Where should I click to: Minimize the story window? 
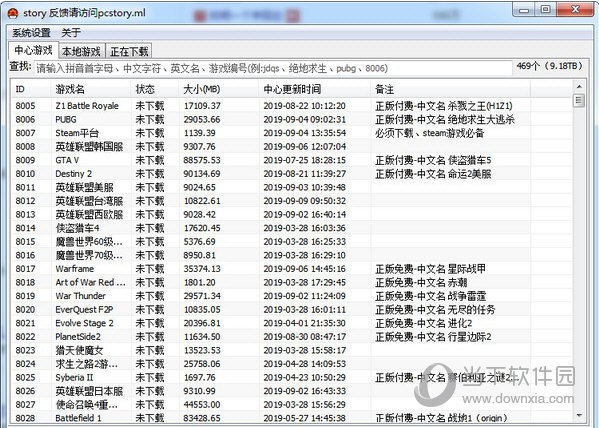tap(524, 10)
